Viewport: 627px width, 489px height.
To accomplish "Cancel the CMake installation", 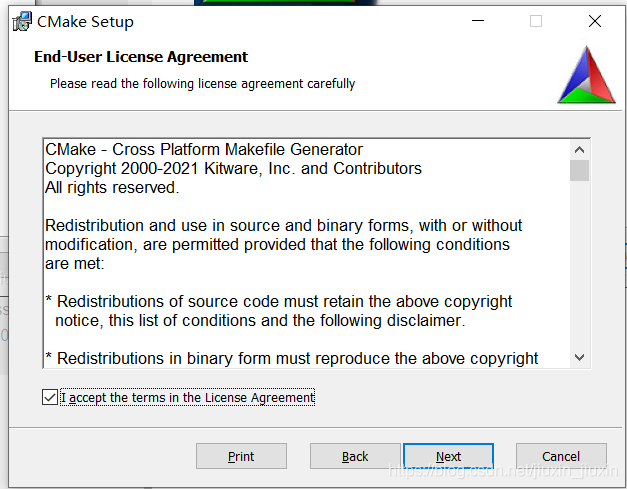I will click(x=561, y=456).
